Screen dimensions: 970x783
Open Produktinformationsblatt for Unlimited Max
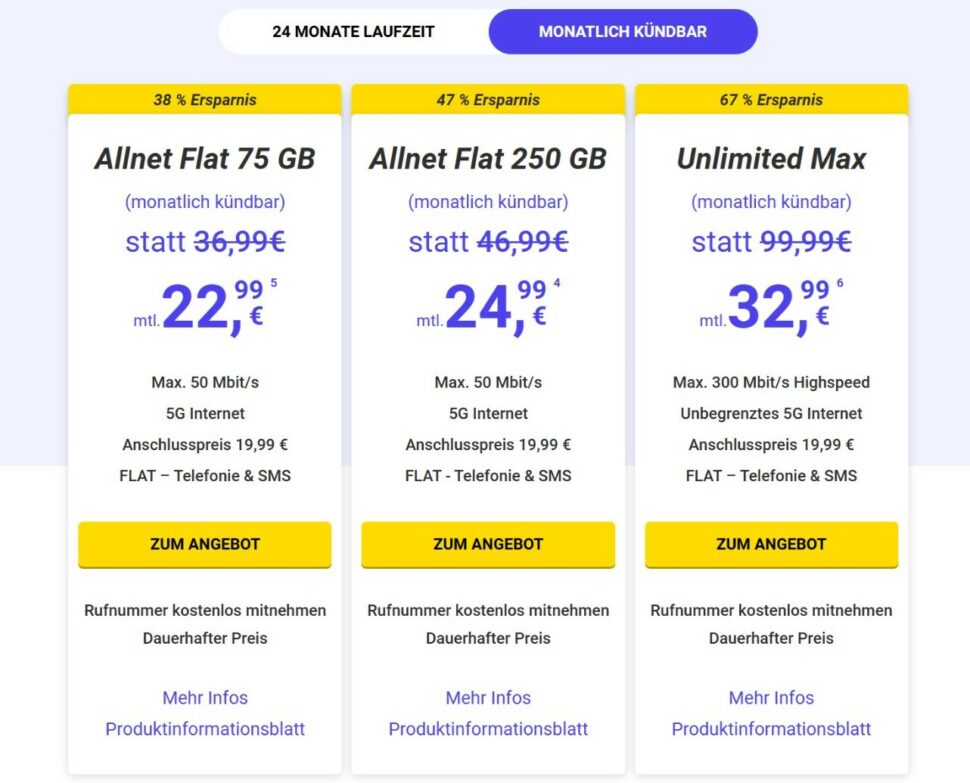(771, 729)
